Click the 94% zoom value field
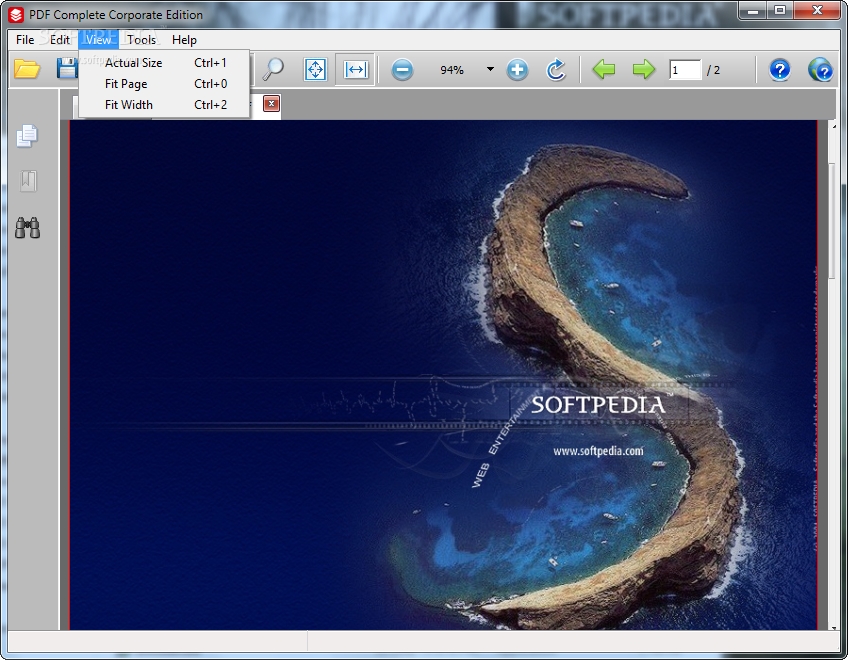This screenshot has width=848, height=660. [452, 70]
